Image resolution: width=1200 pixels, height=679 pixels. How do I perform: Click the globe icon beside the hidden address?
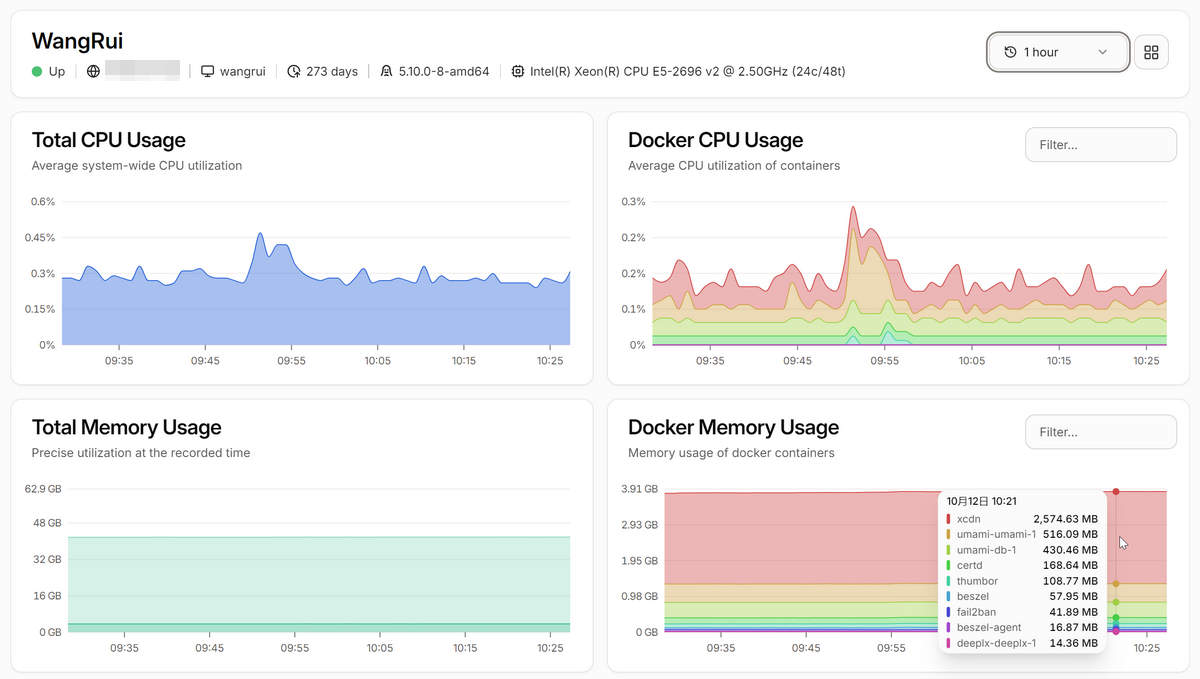(x=93, y=72)
